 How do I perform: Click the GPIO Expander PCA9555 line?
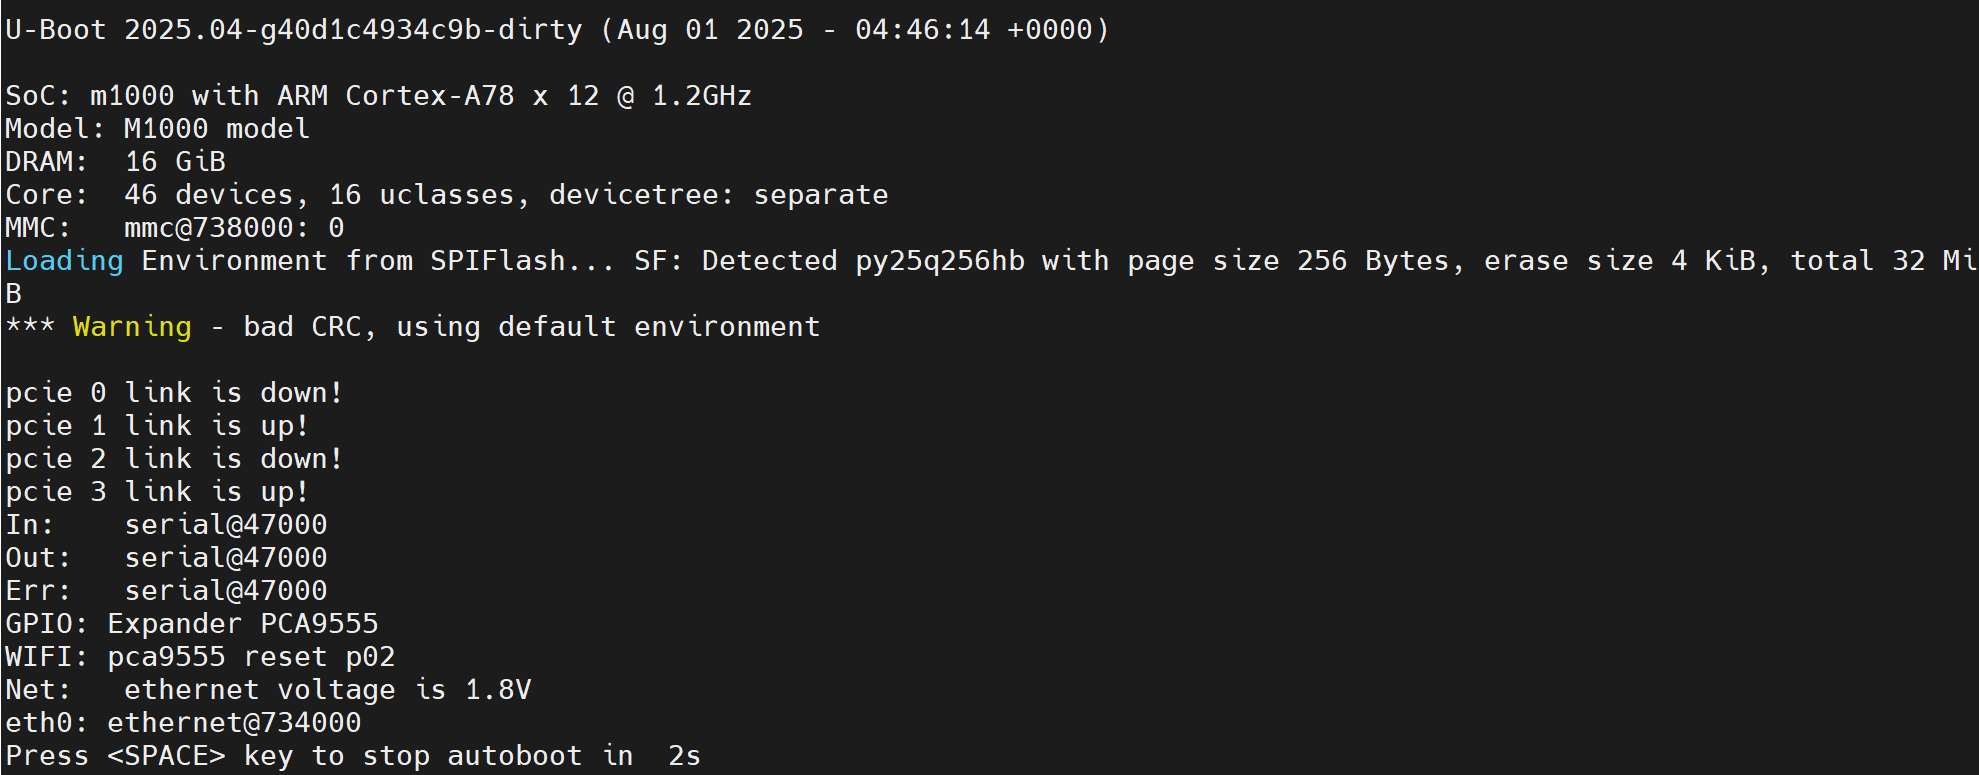(191, 624)
